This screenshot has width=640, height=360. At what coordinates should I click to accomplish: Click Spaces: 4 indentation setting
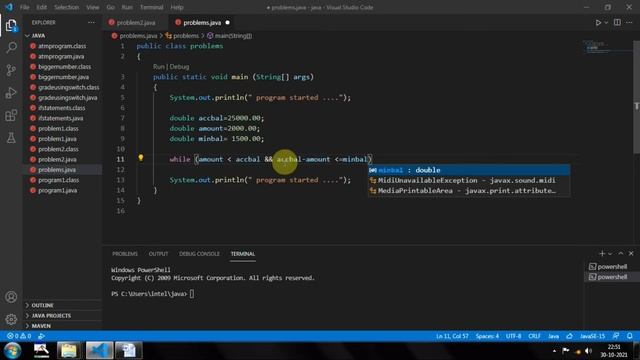[x=487, y=336]
